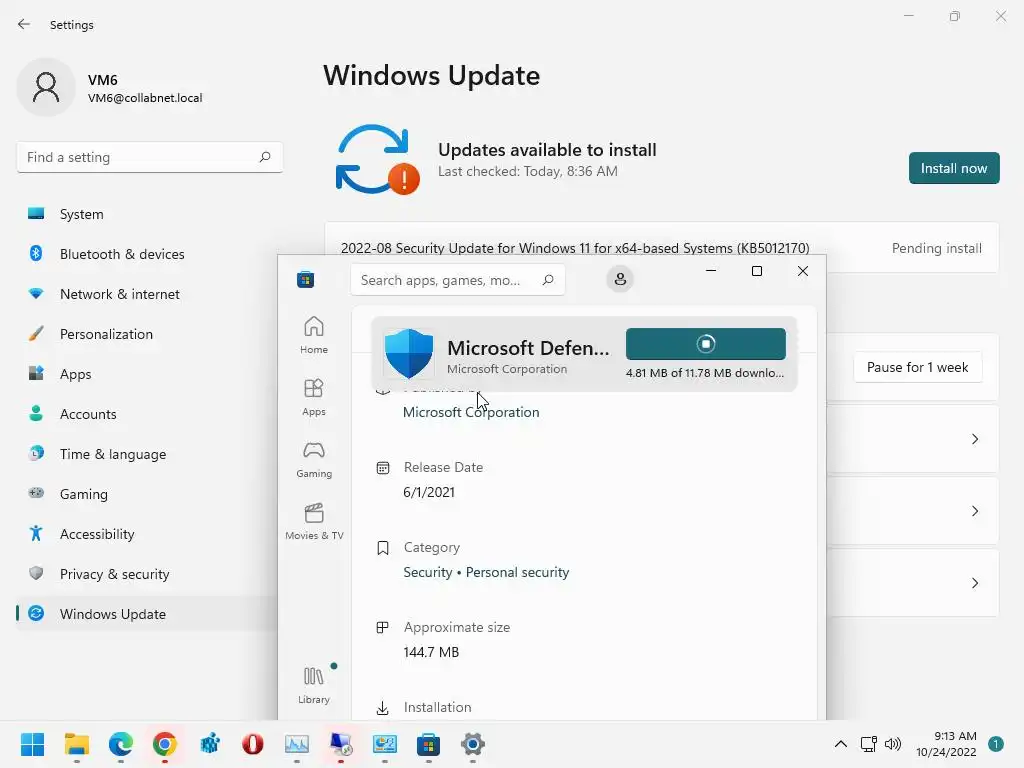Open Privacy & security settings
The width and height of the screenshot is (1024, 768).
pos(147,574)
